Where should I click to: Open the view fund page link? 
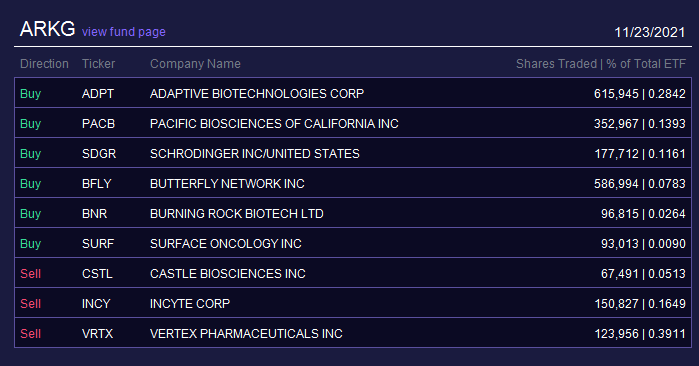(x=123, y=32)
